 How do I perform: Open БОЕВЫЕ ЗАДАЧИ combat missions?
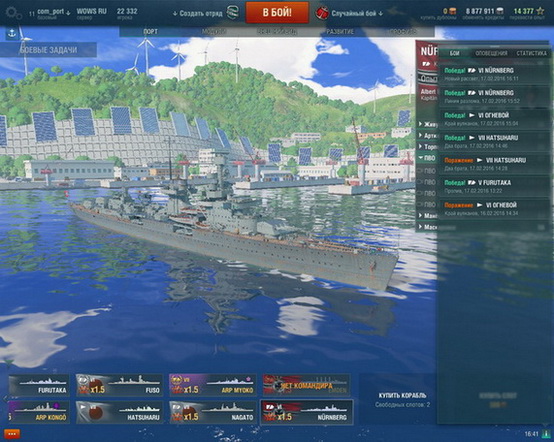tap(48, 50)
